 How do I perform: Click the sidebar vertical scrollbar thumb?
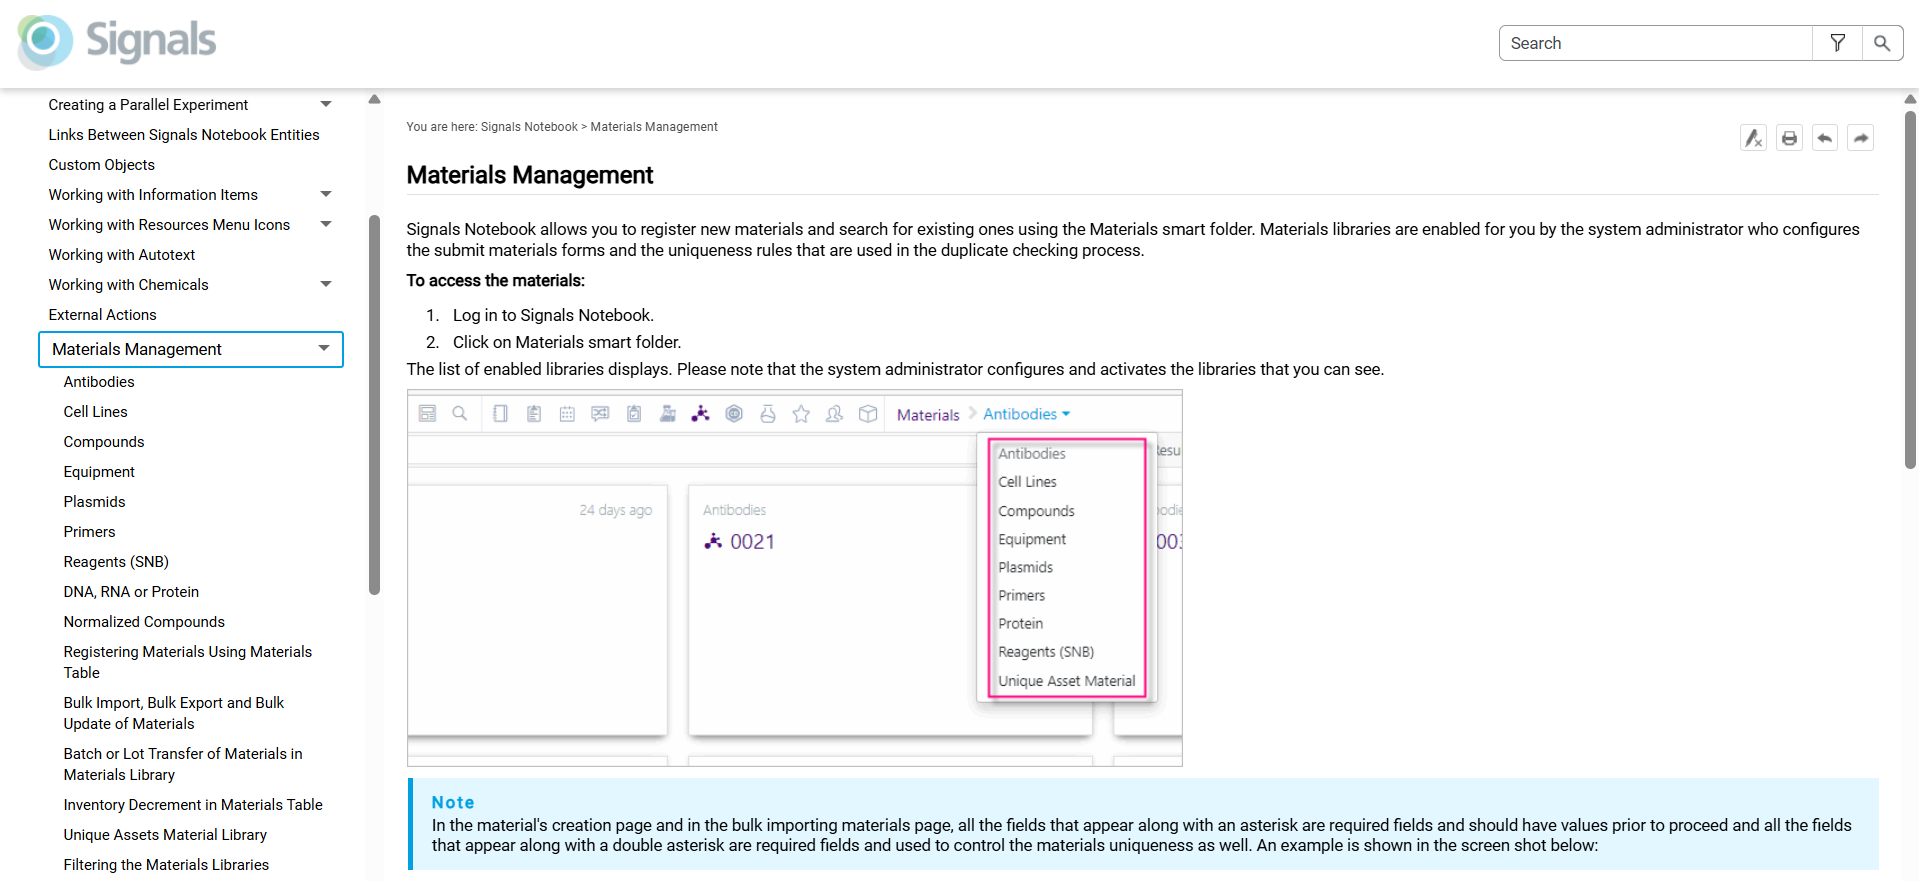[x=374, y=405]
